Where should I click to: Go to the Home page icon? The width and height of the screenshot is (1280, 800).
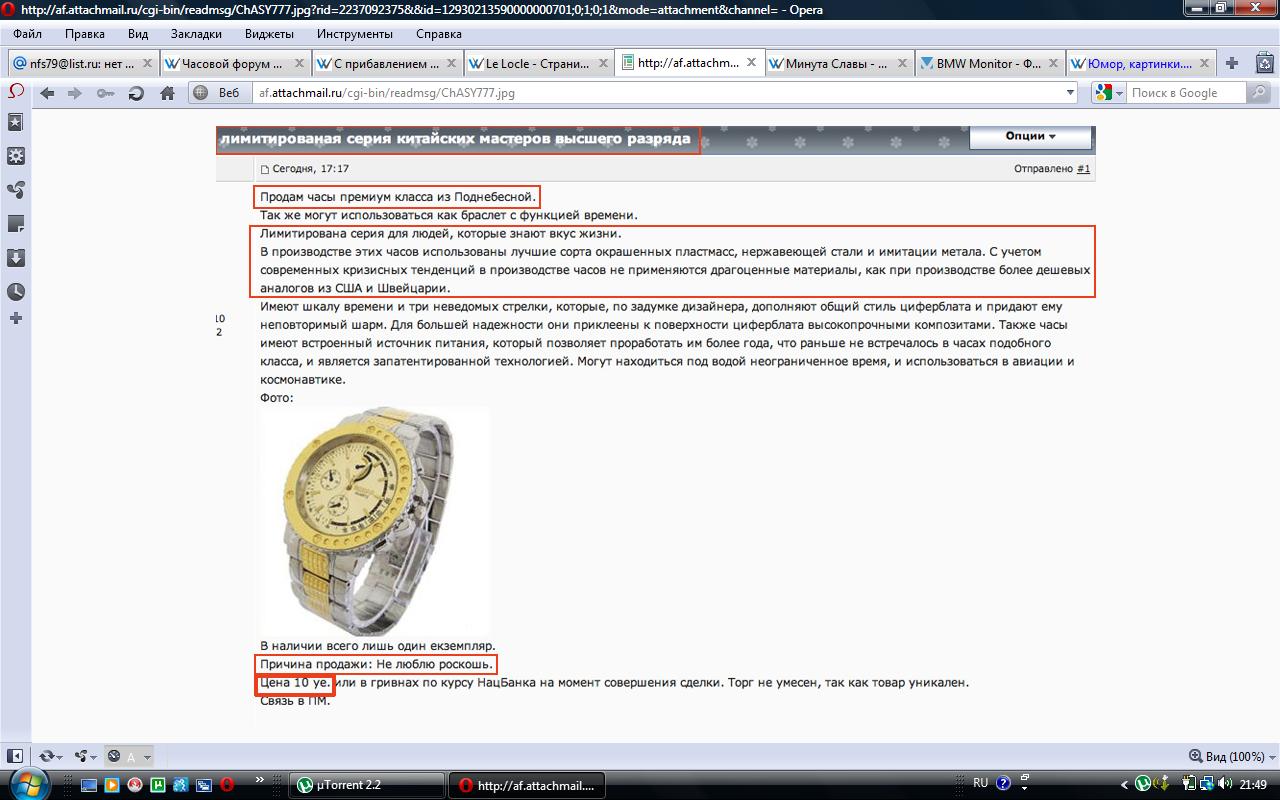tap(167, 93)
